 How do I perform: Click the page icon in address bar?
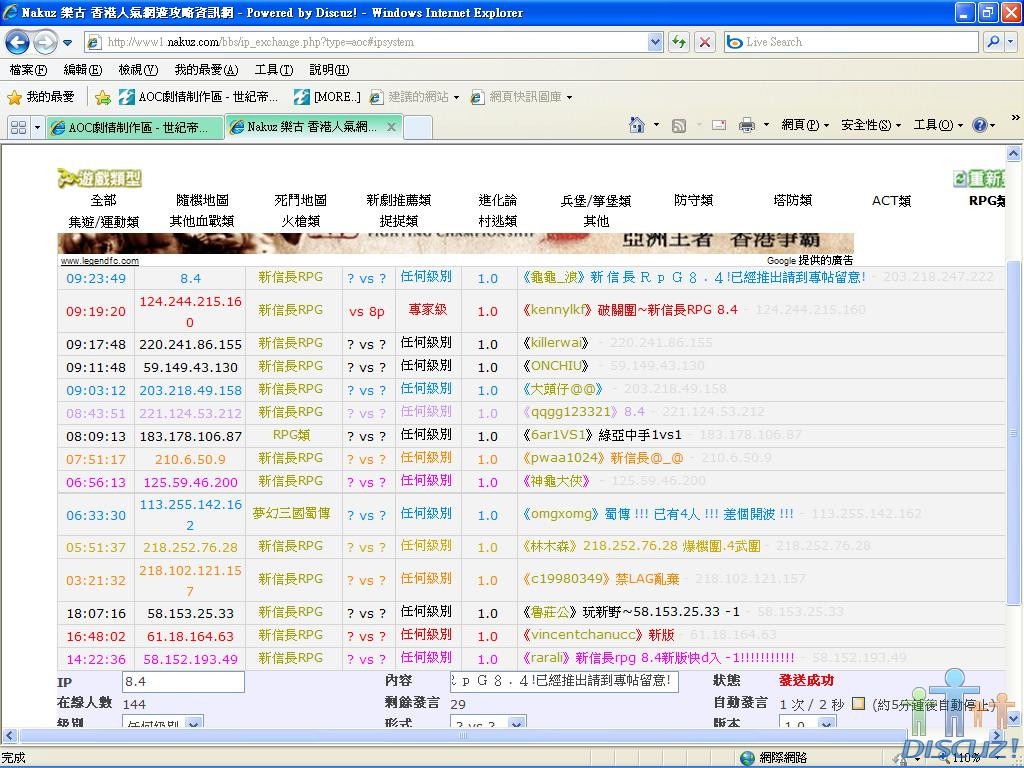point(95,42)
